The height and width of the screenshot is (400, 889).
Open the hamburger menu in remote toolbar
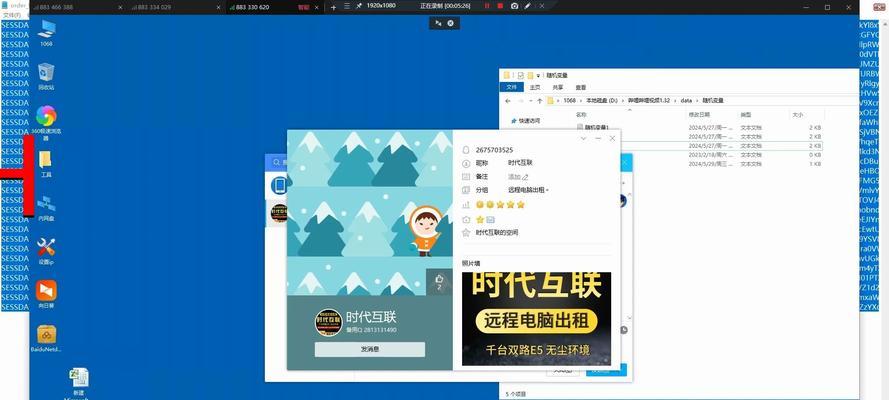[346, 6]
